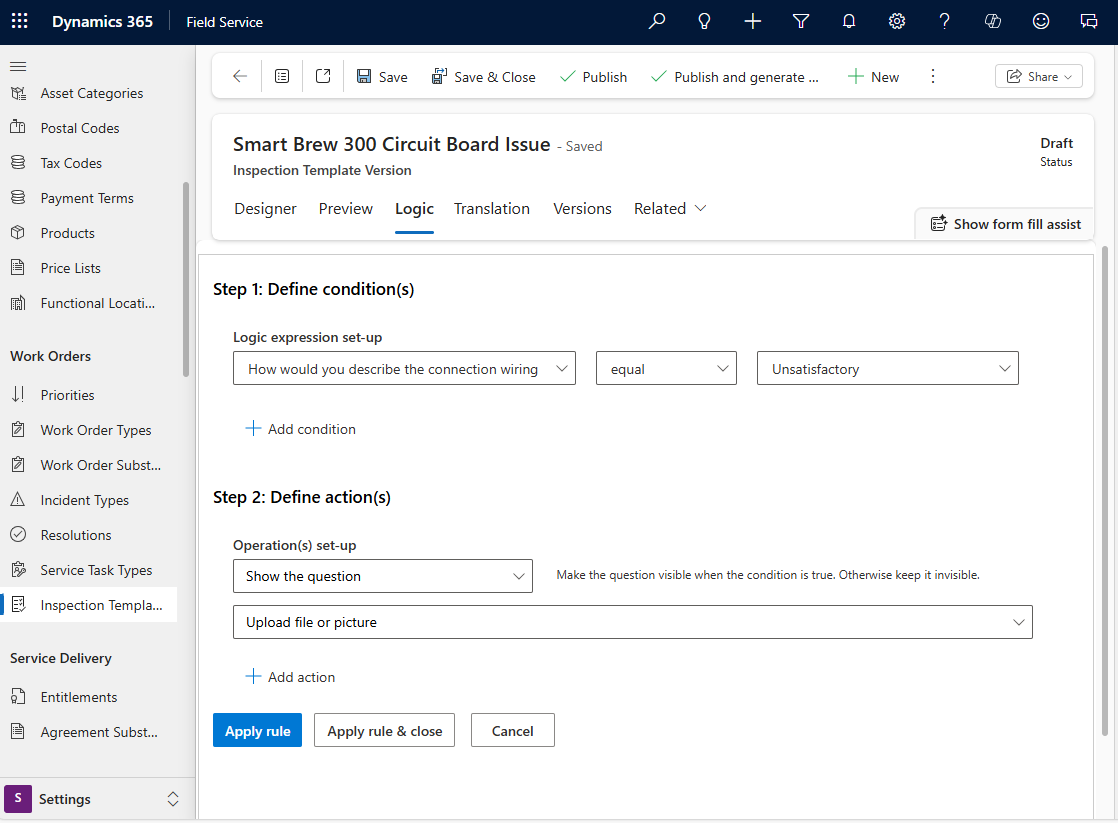Open Service Task Types in sidebar
Viewport: 1118px width, 823px height.
coord(88,570)
